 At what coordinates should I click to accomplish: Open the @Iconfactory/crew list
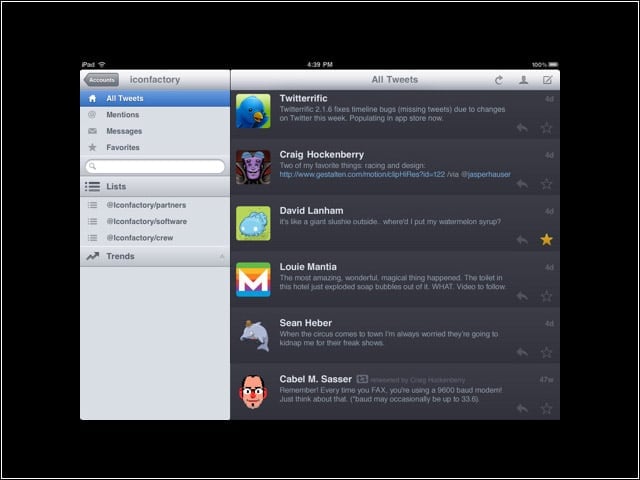155,238
